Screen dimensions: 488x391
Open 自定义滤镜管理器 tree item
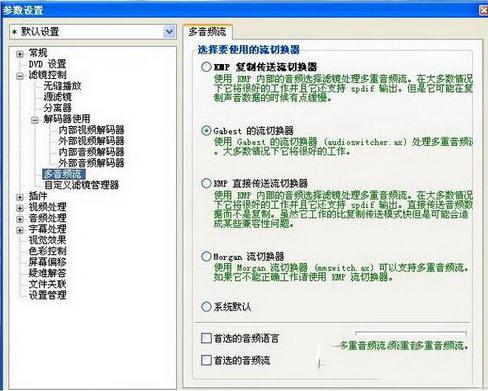pyautogui.click(x=81, y=185)
